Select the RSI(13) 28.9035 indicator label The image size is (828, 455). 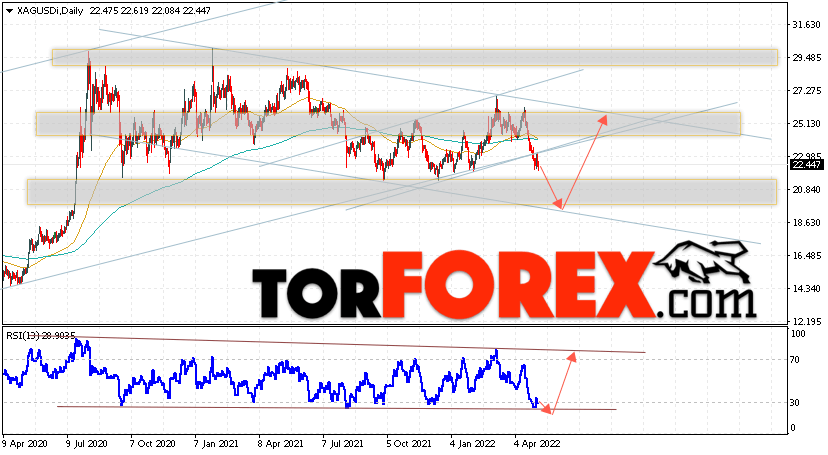click(x=41, y=335)
